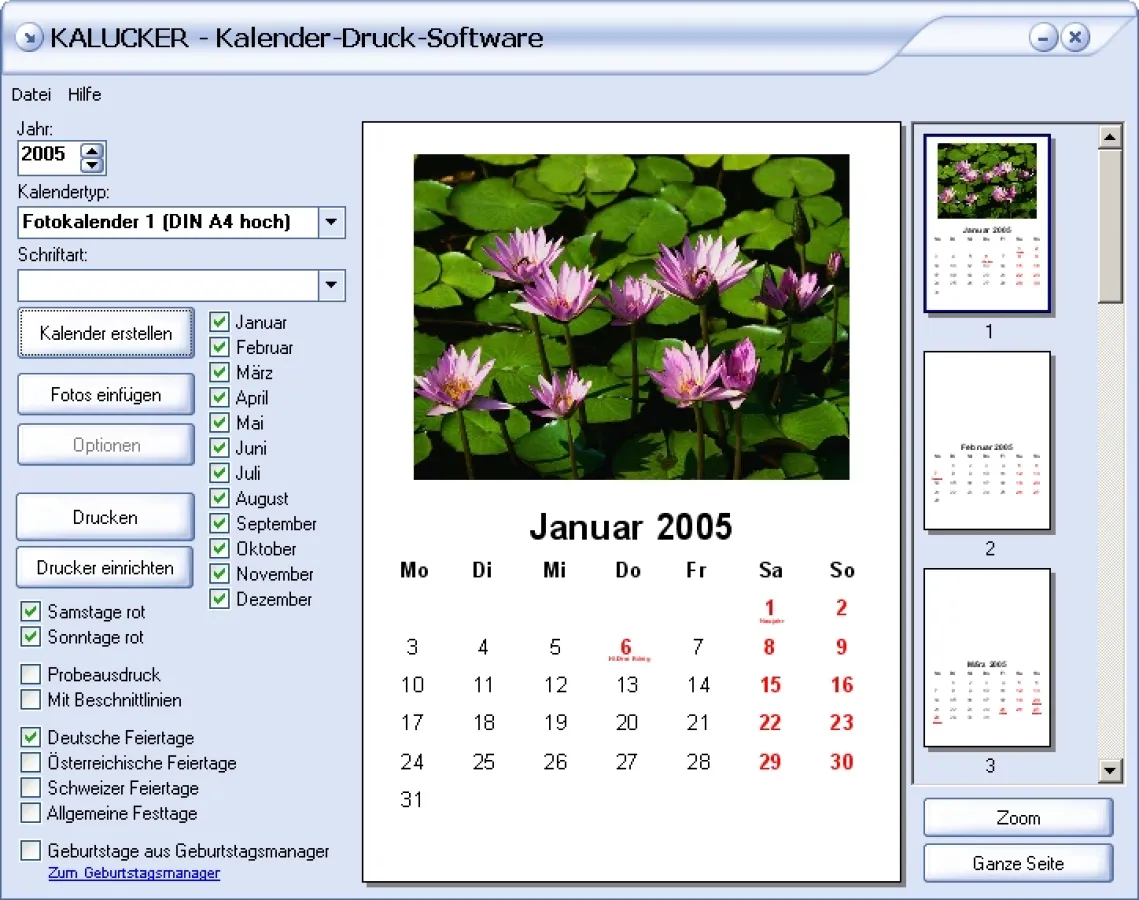Image resolution: width=1139 pixels, height=900 pixels.
Task: Click the Ganze Seite button
Action: point(1017,863)
